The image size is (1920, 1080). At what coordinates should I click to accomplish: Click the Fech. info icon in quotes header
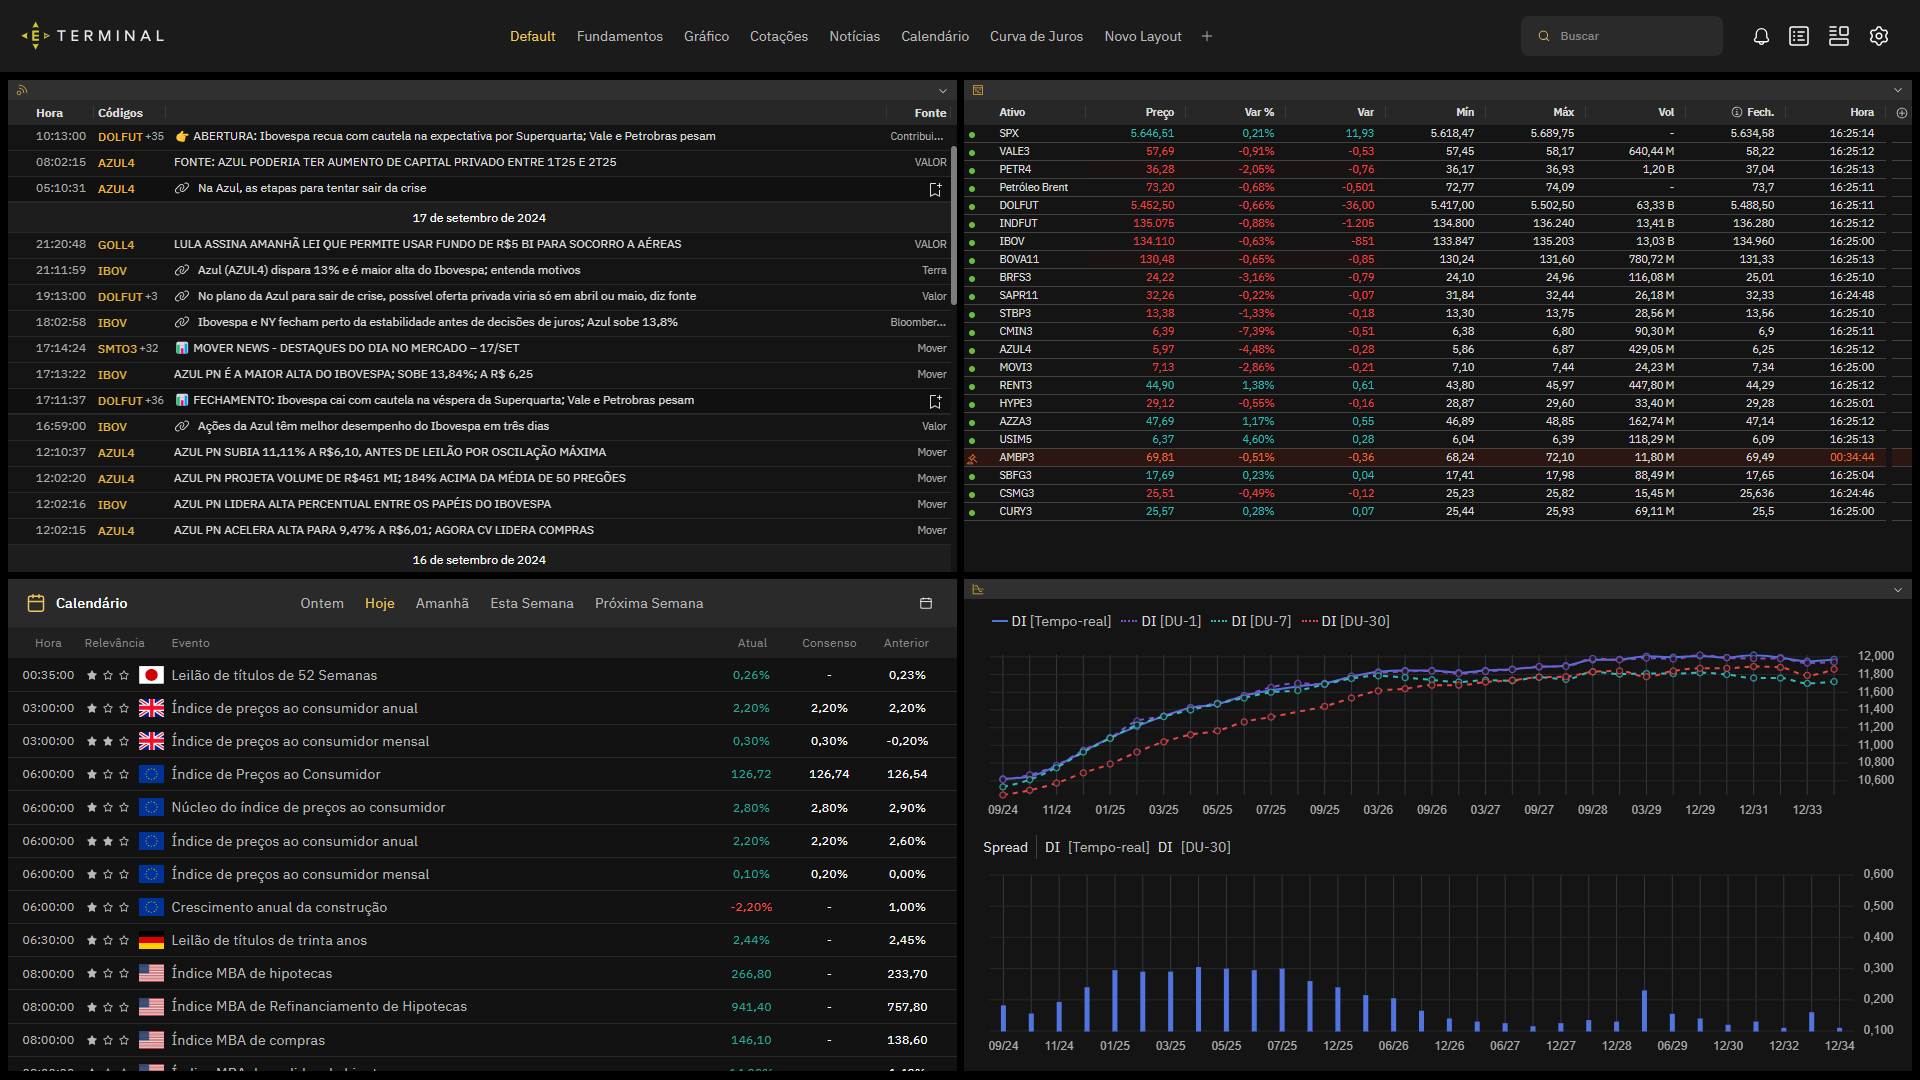click(1737, 113)
